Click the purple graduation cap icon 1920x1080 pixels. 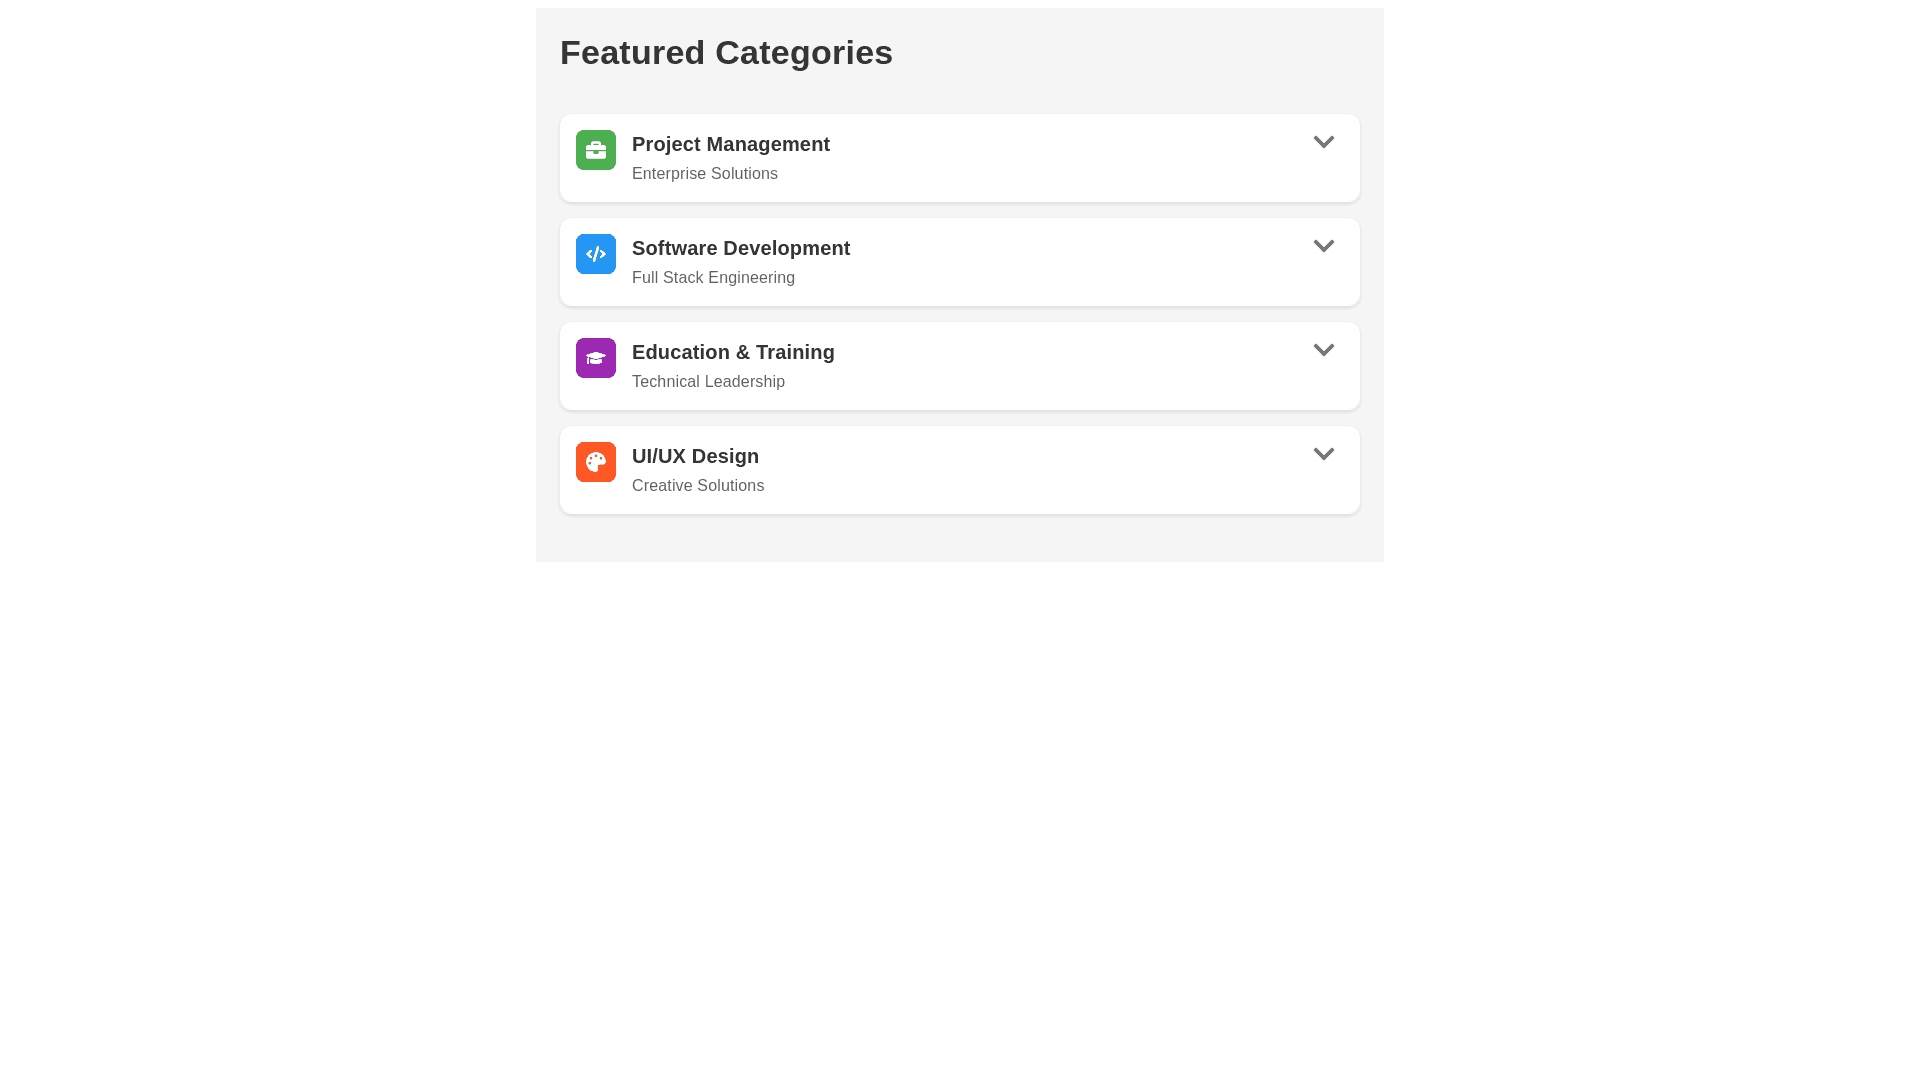coord(595,358)
